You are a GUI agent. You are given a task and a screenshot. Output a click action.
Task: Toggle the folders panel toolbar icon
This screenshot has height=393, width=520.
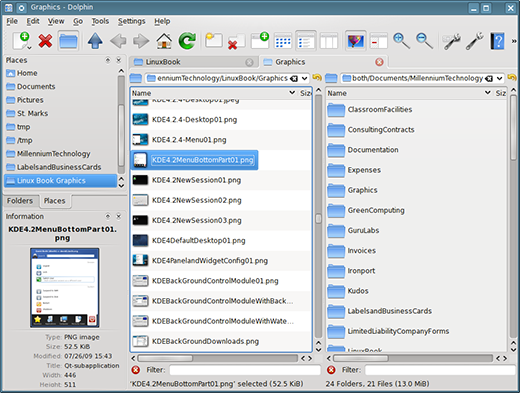(x=68, y=41)
